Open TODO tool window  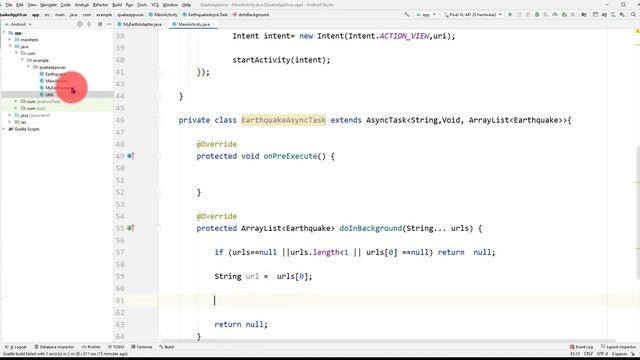tap(116, 347)
